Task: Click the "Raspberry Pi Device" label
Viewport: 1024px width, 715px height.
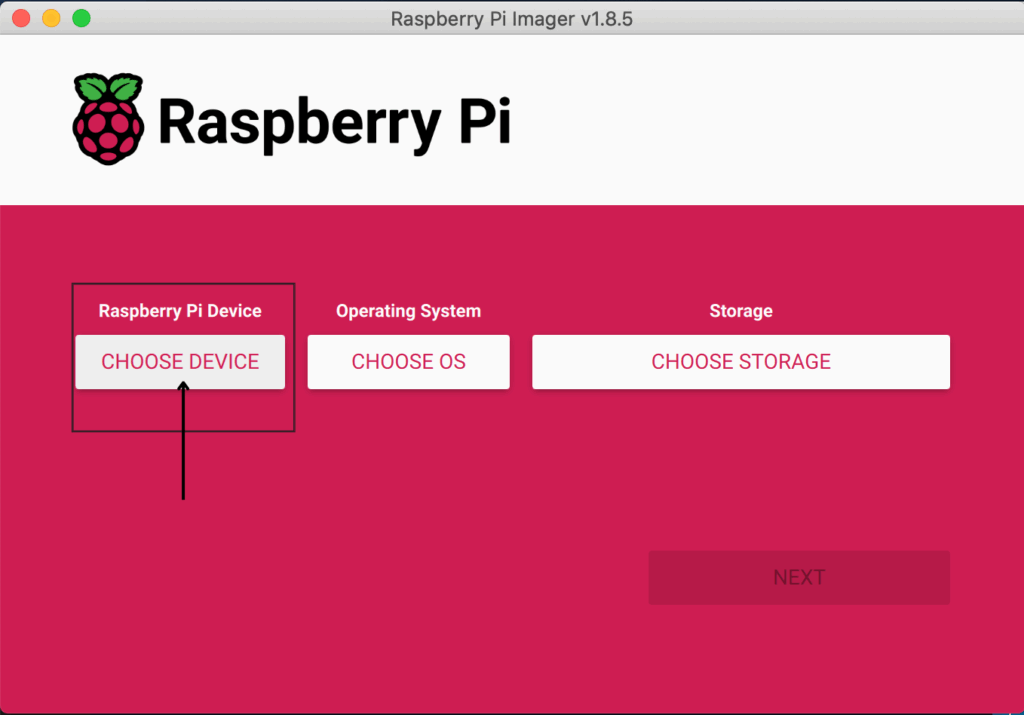Action: pos(180,311)
